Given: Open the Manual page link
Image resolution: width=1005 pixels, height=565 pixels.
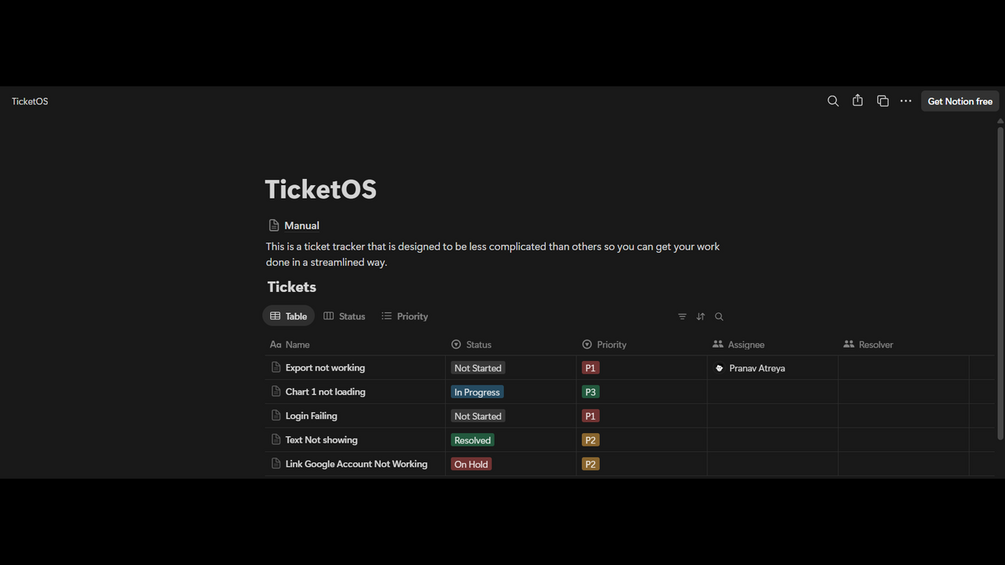Looking at the screenshot, I should (x=301, y=226).
